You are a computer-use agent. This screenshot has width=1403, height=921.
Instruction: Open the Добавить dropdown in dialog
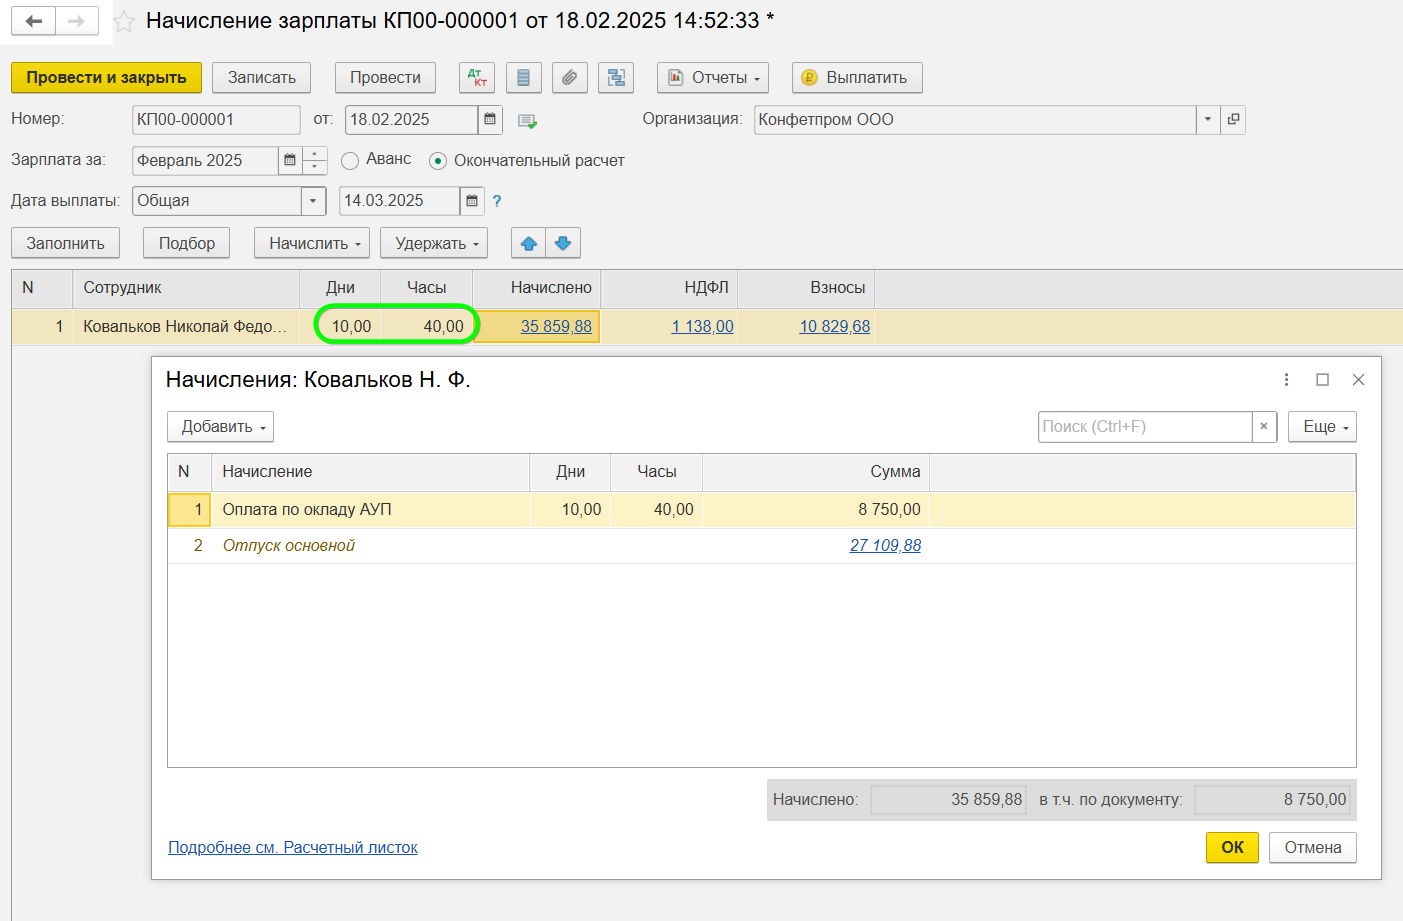220,426
